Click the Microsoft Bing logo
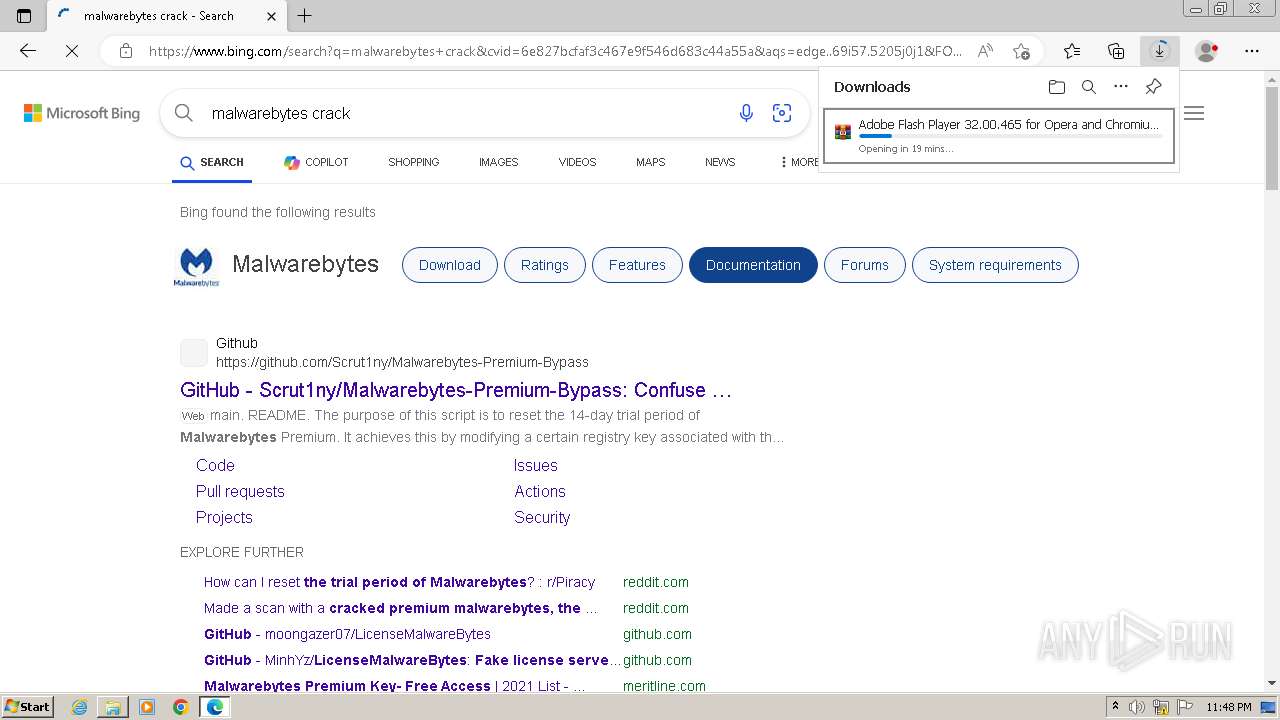 (x=82, y=113)
